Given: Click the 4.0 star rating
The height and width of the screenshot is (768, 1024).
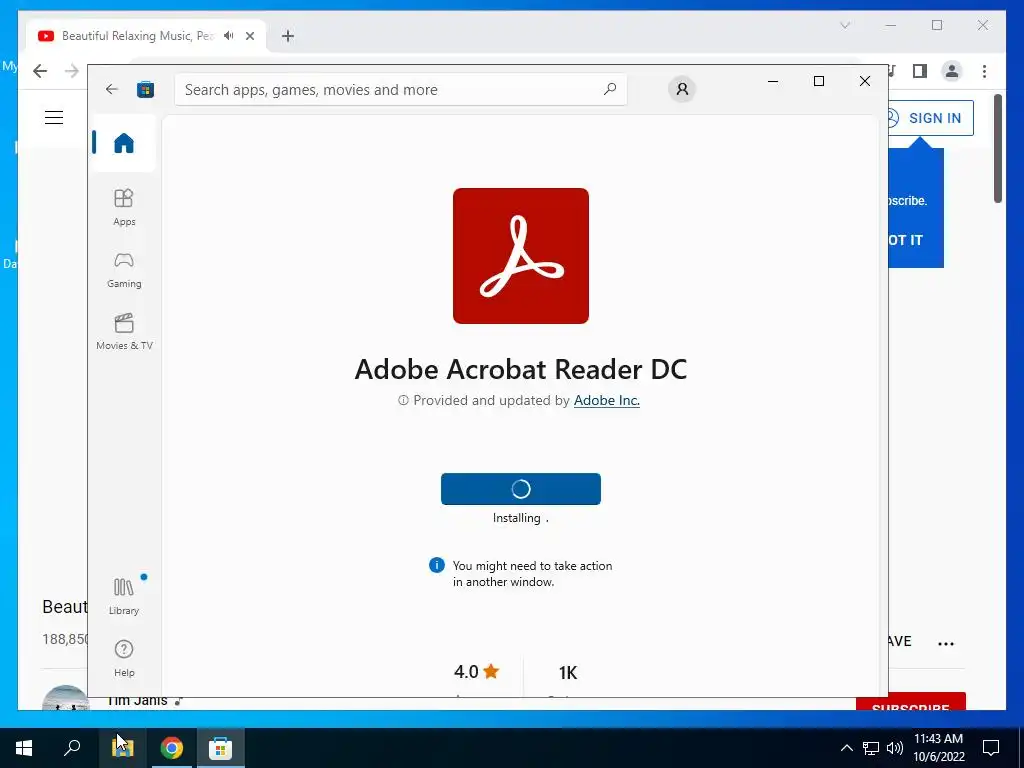Looking at the screenshot, I should point(477,671).
